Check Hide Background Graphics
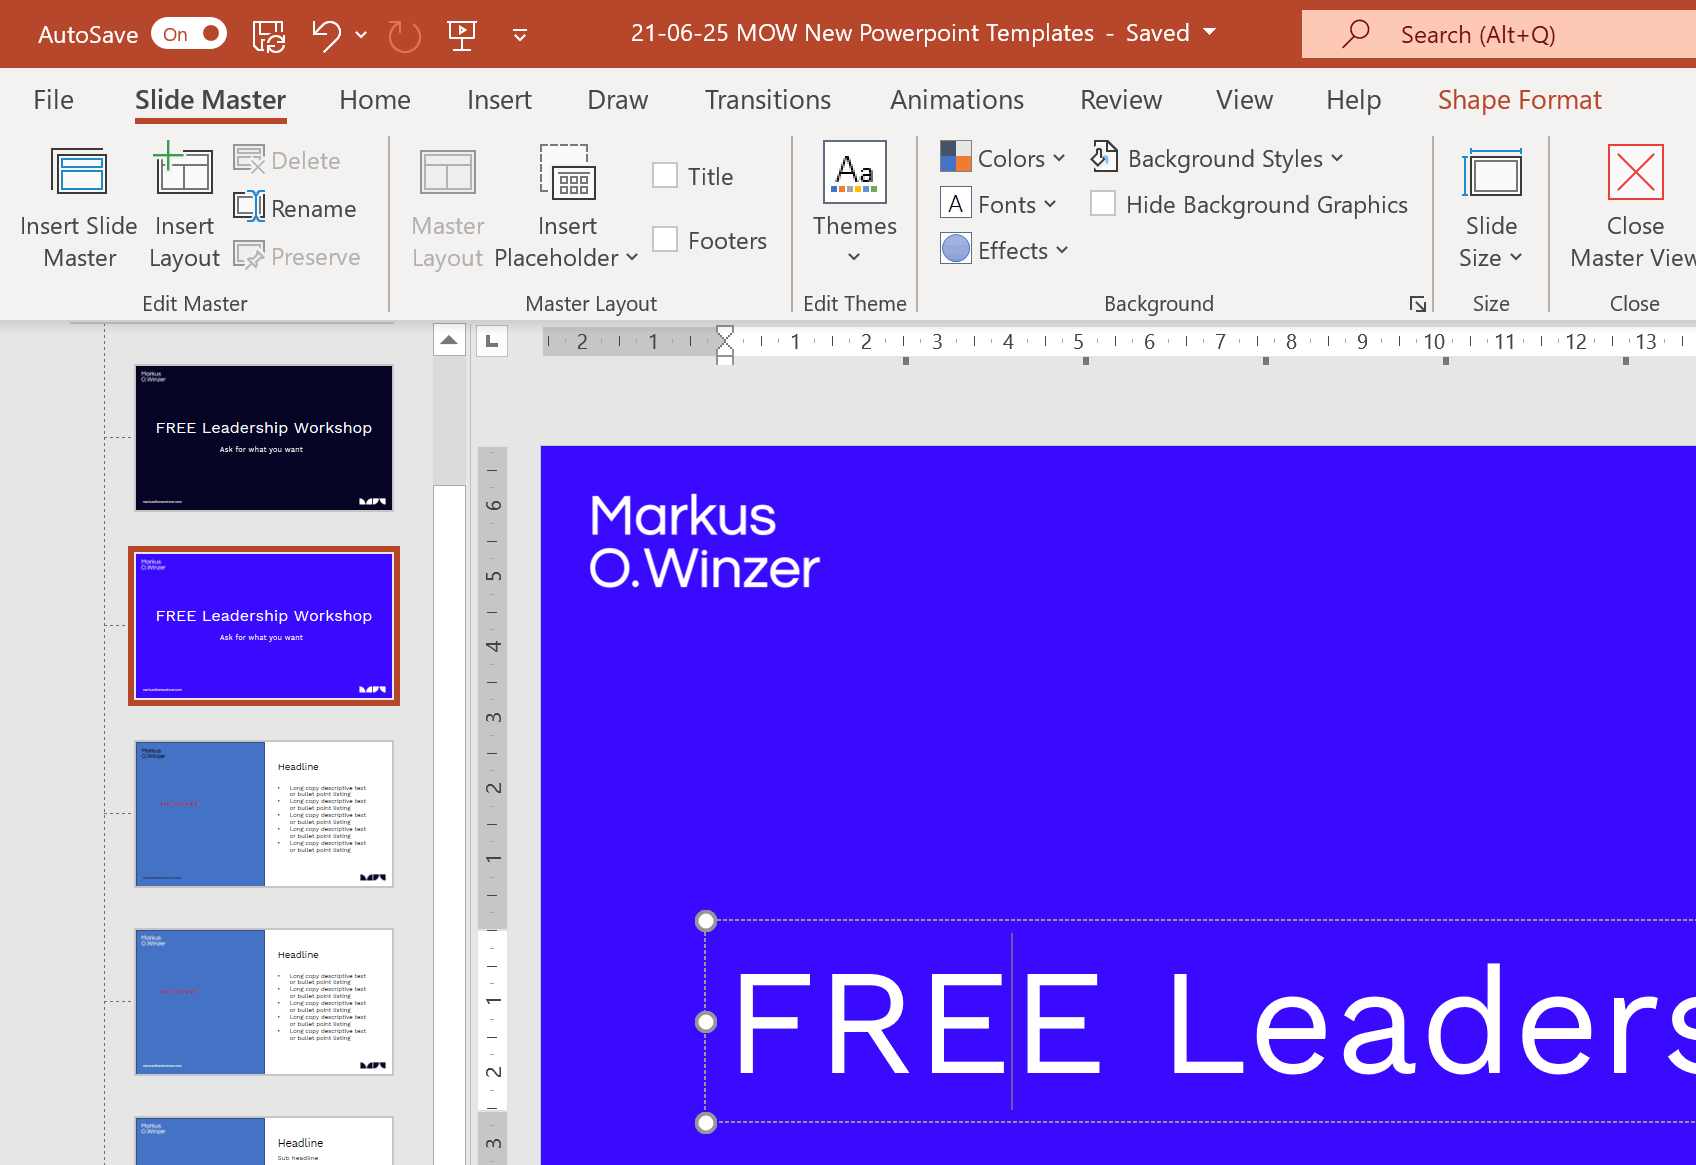Screen dimensions: 1696x1165 1103,203
